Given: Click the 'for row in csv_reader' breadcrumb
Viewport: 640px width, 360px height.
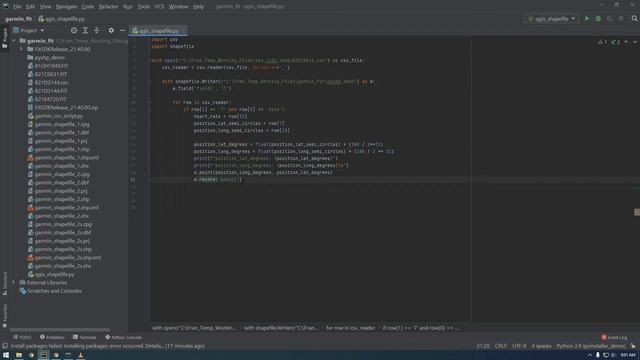Looking at the screenshot, I should click(350, 328).
